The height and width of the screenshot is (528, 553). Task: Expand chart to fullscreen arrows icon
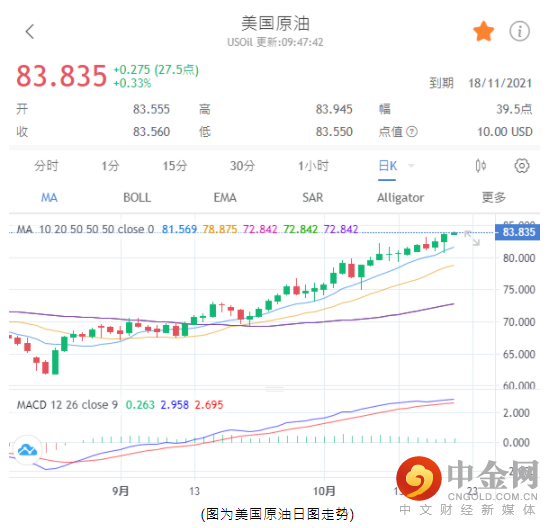[472, 238]
